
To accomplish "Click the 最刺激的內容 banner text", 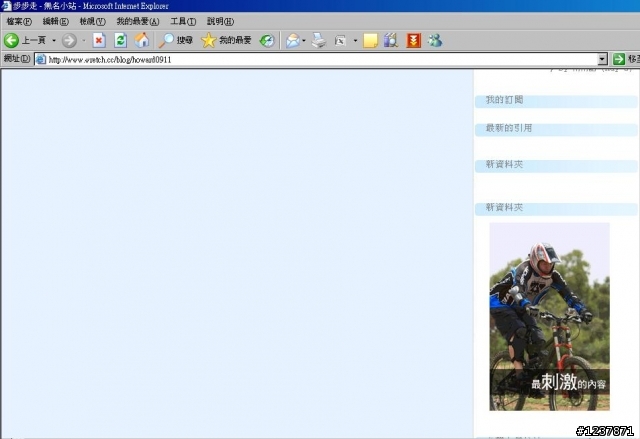I will [569, 383].
